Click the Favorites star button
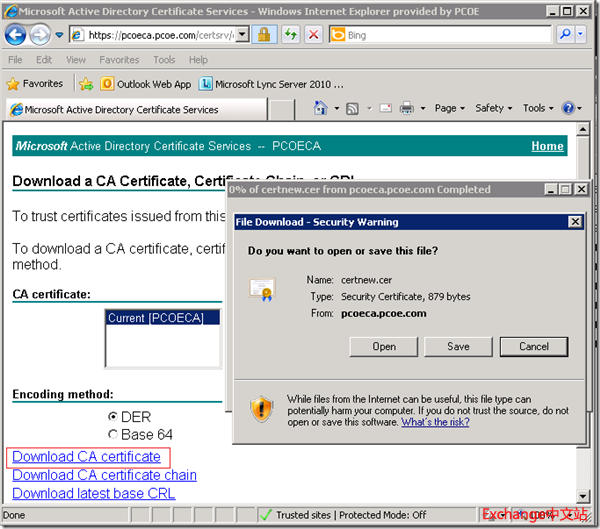This screenshot has height=529, width=600. point(34,84)
